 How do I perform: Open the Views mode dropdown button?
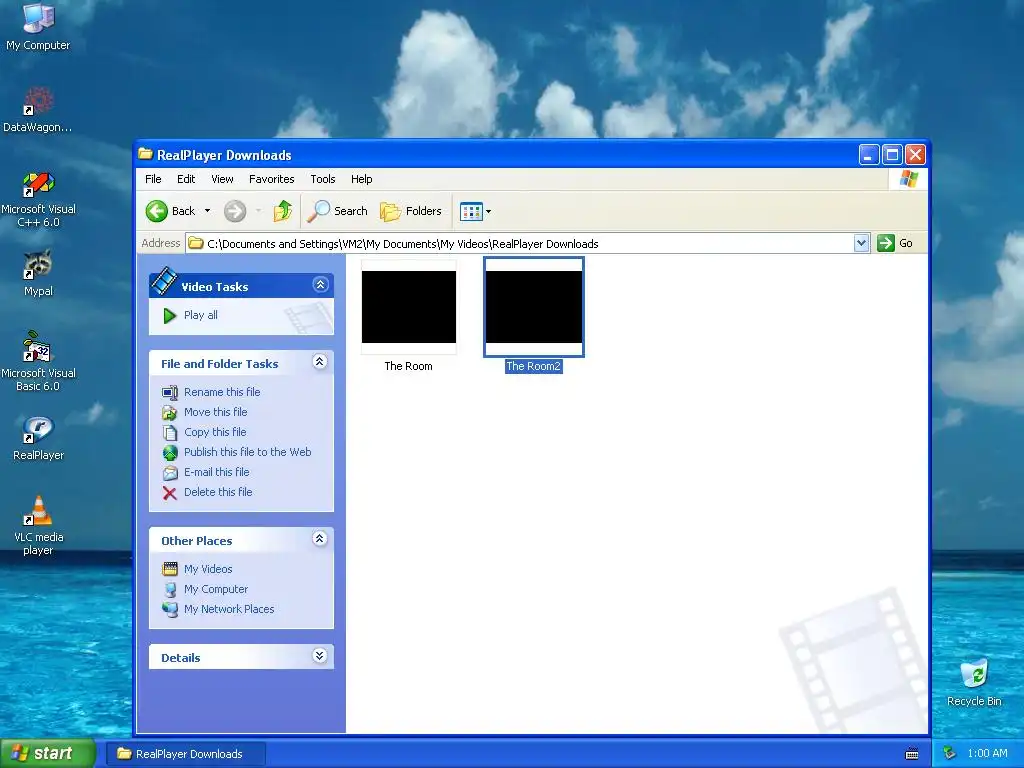tap(475, 211)
